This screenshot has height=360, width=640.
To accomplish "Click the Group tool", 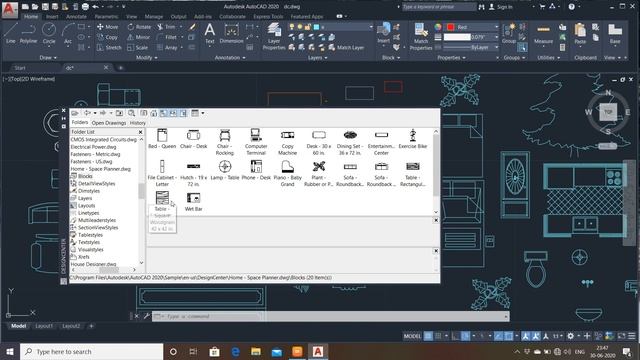I will 509,33.
